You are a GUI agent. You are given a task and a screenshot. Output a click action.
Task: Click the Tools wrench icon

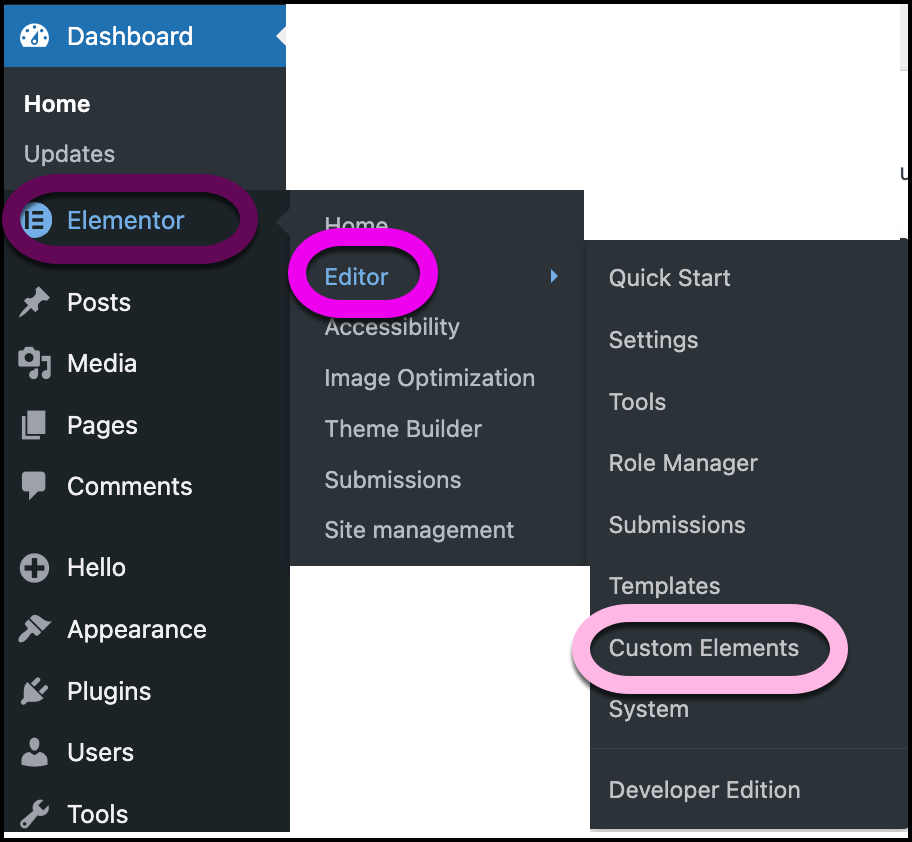click(x=35, y=814)
